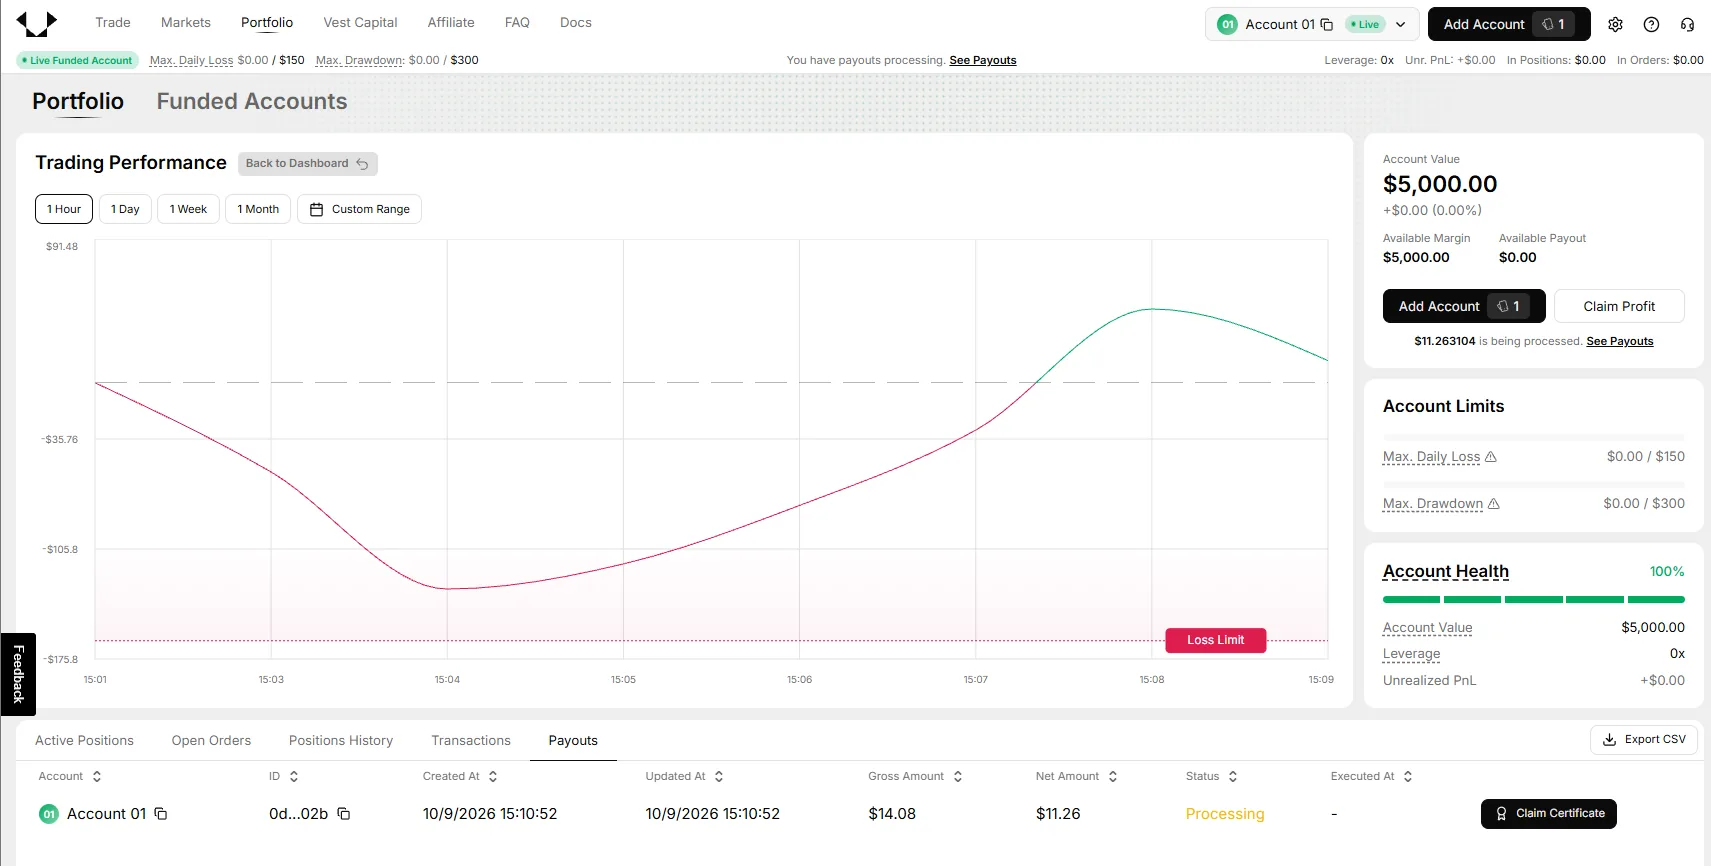Sort payouts by Account column
1711x866 pixels.
click(x=97, y=776)
